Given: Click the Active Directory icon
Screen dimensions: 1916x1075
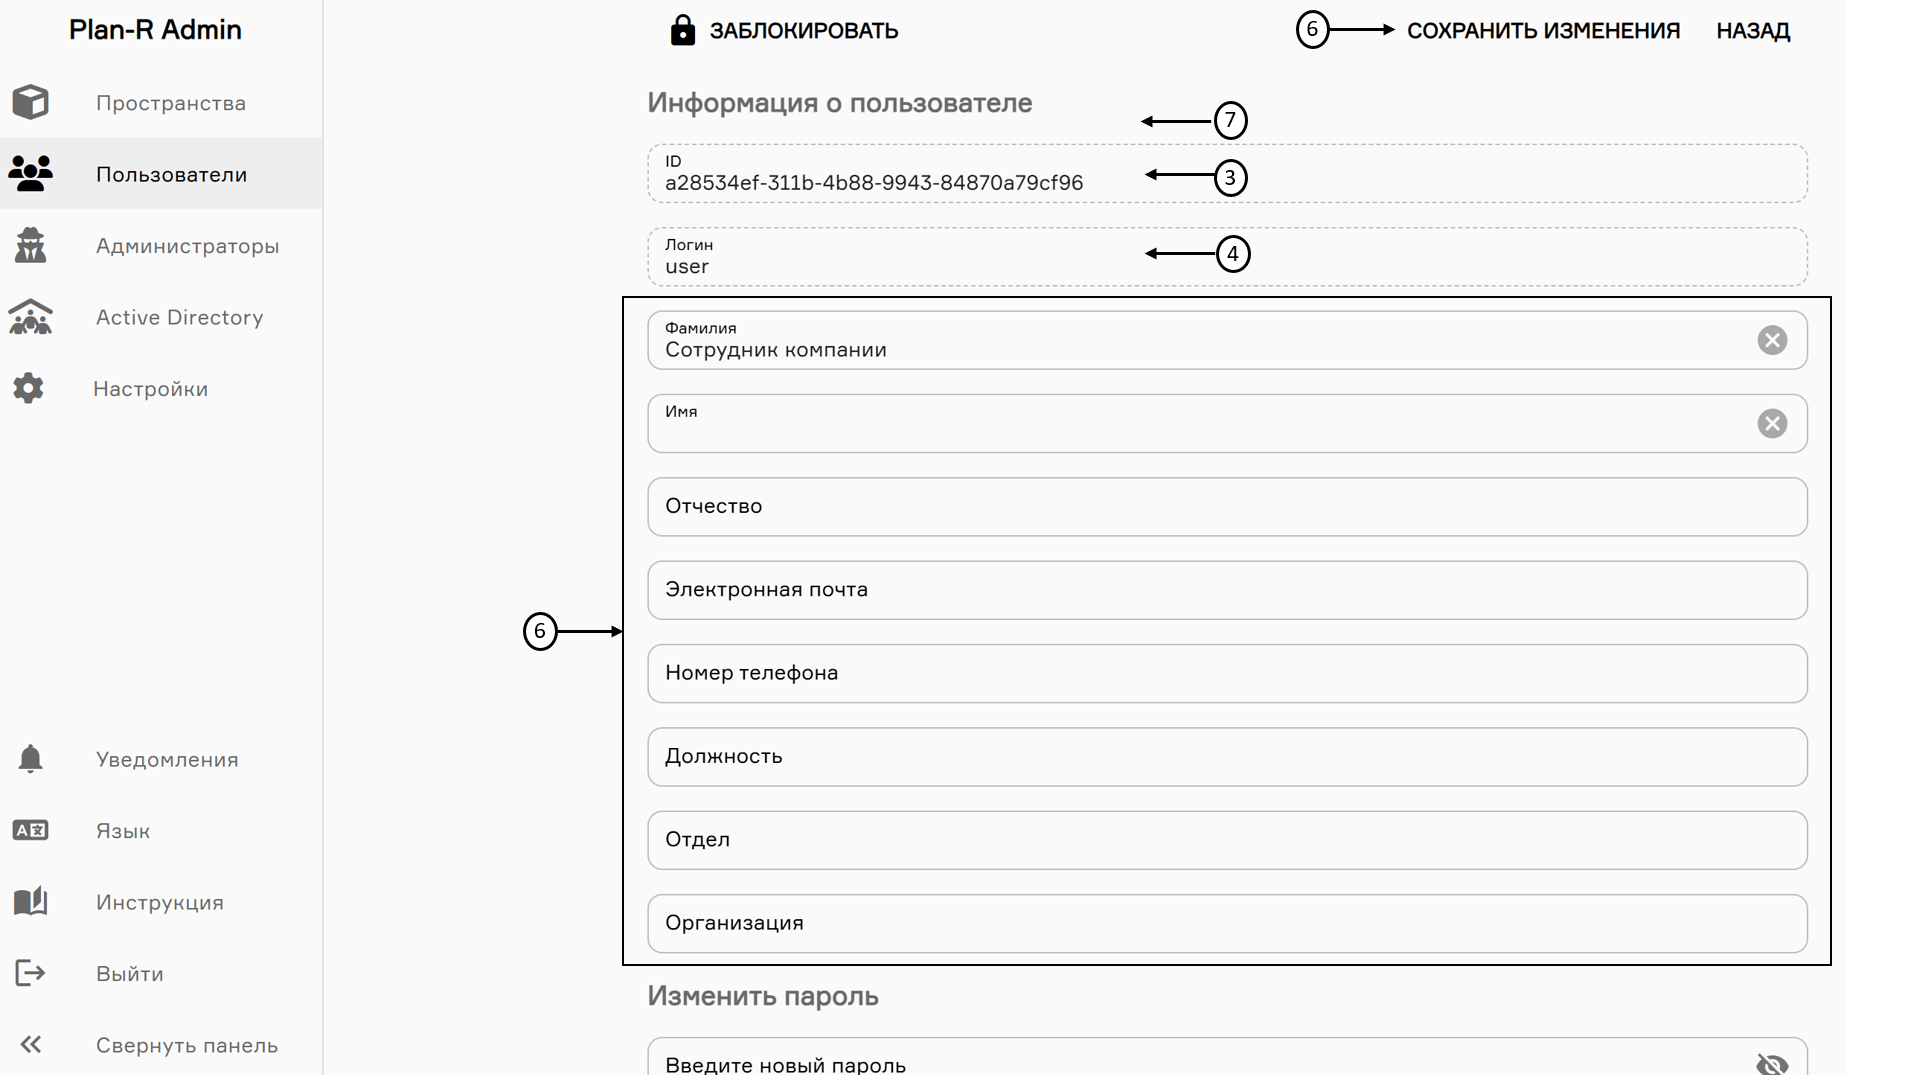Looking at the screenshot, I should click(x=30, y=317).
